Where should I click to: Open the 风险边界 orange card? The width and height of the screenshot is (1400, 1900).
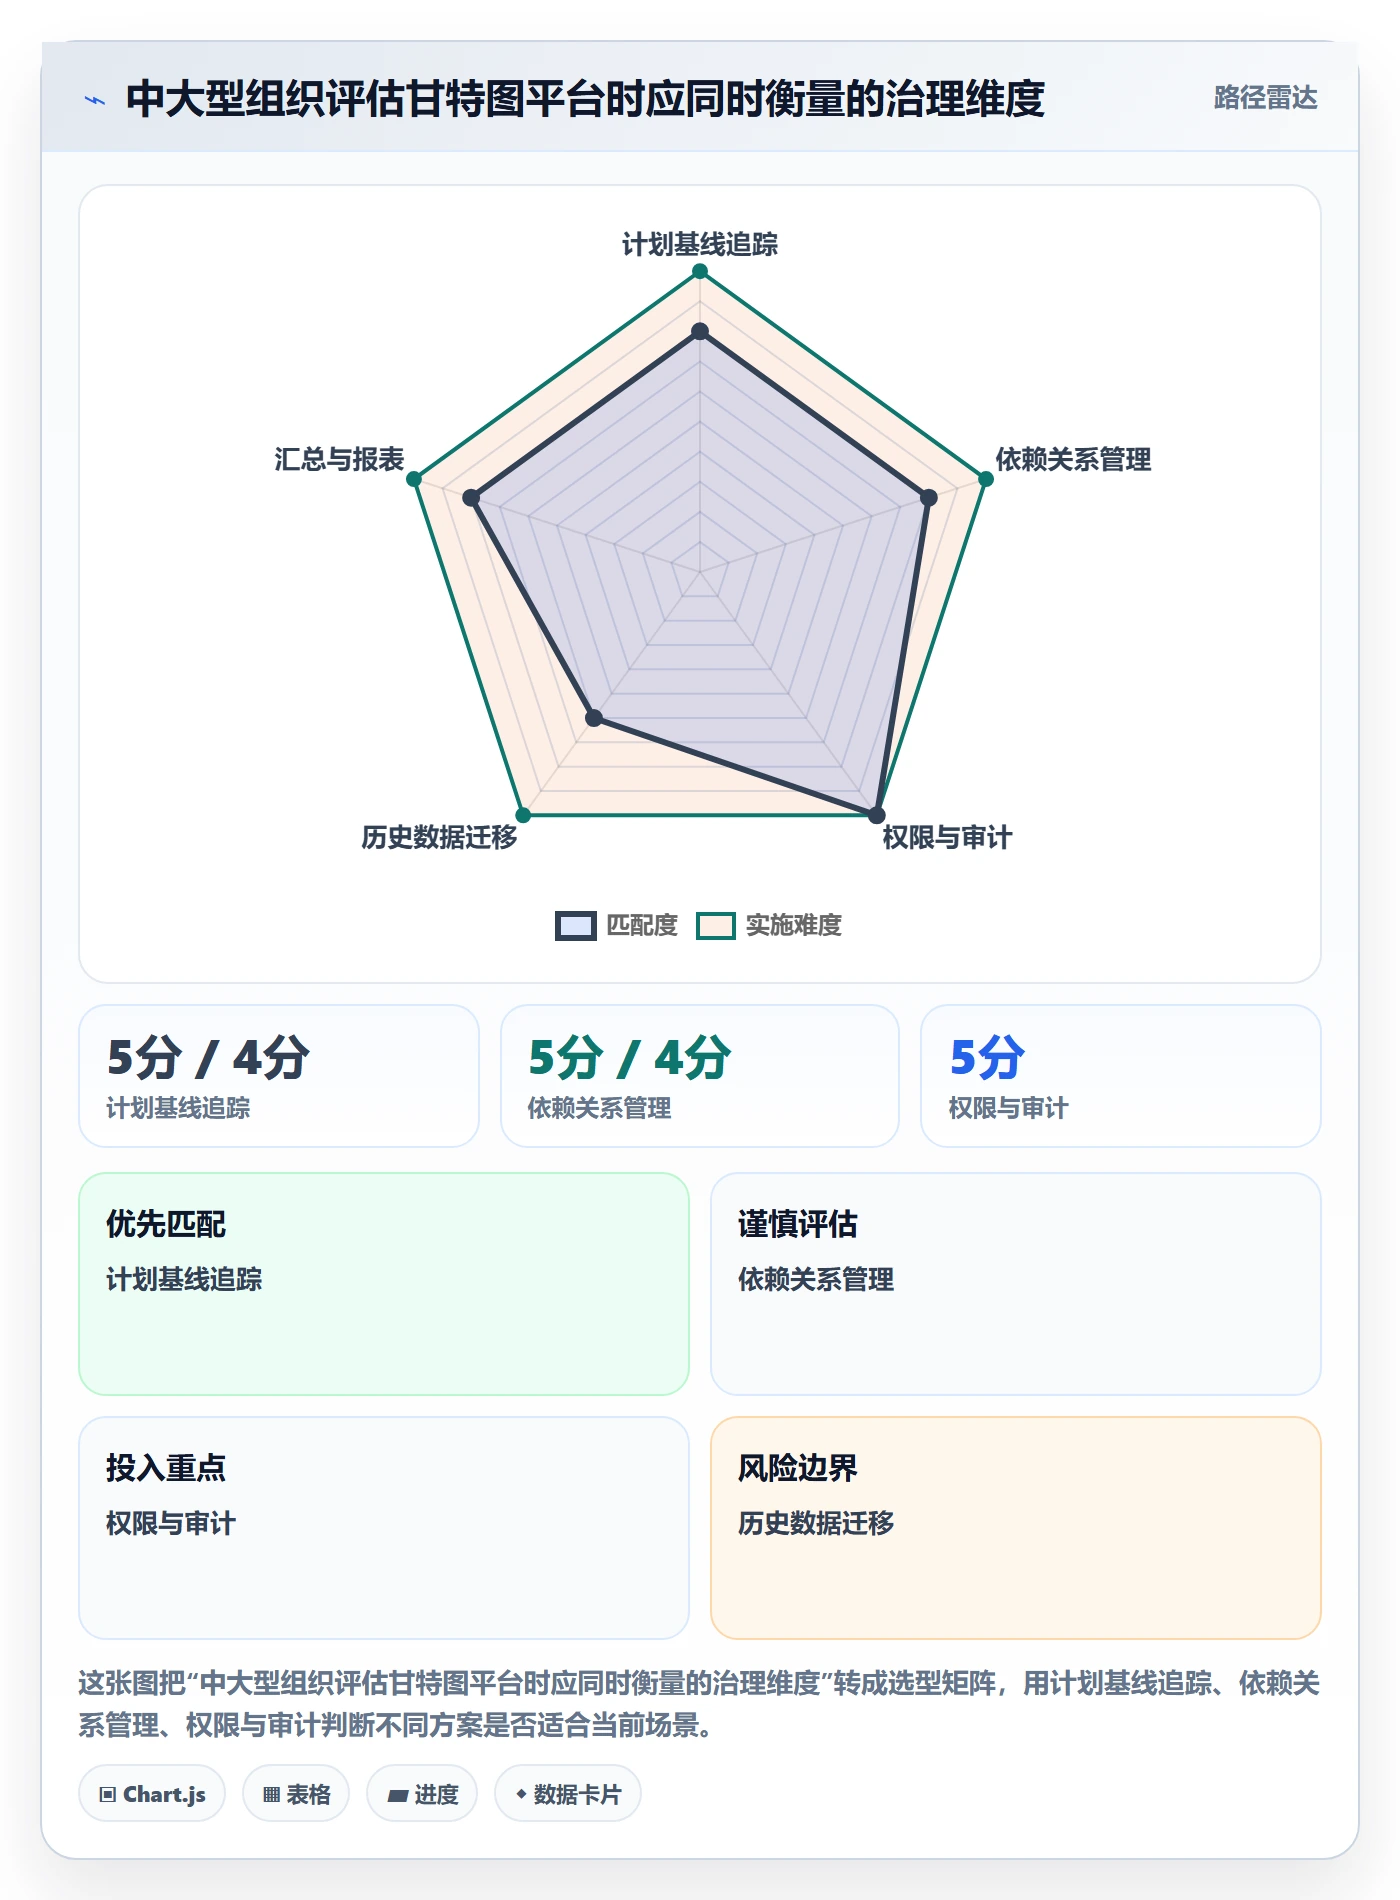click(1016, 1528)
